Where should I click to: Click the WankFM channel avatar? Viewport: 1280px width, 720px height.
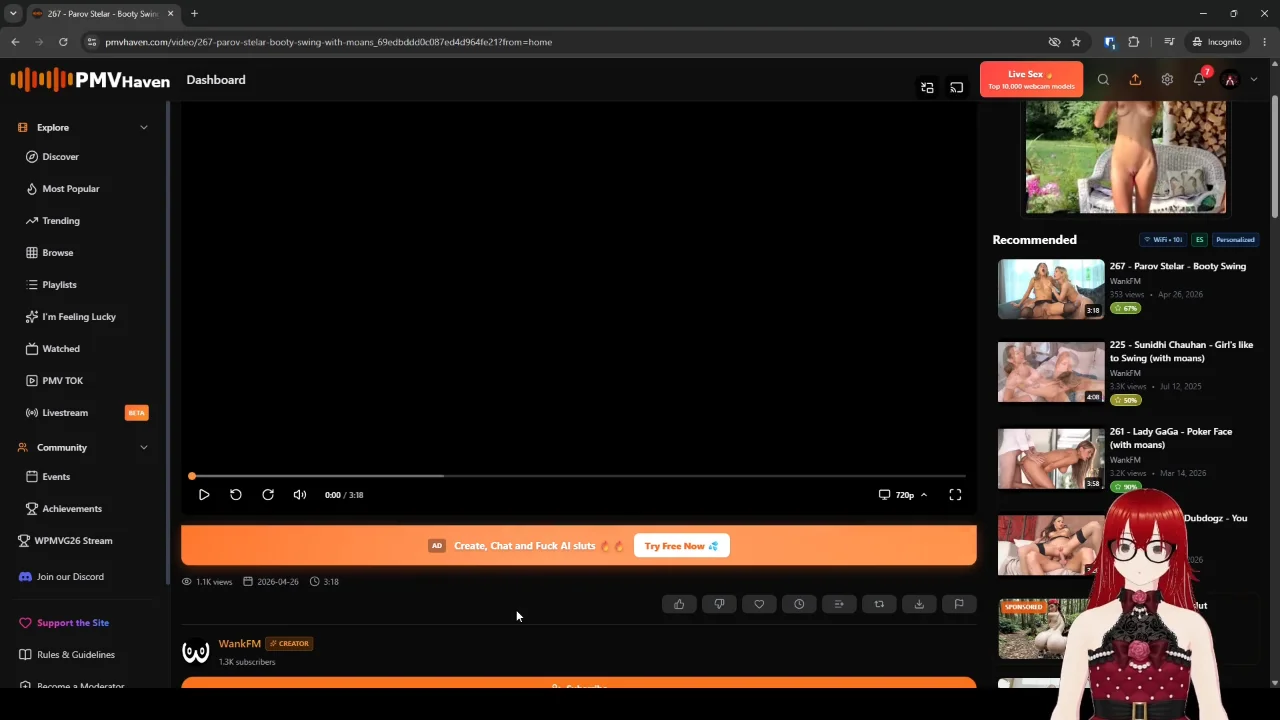coord(196,652)
